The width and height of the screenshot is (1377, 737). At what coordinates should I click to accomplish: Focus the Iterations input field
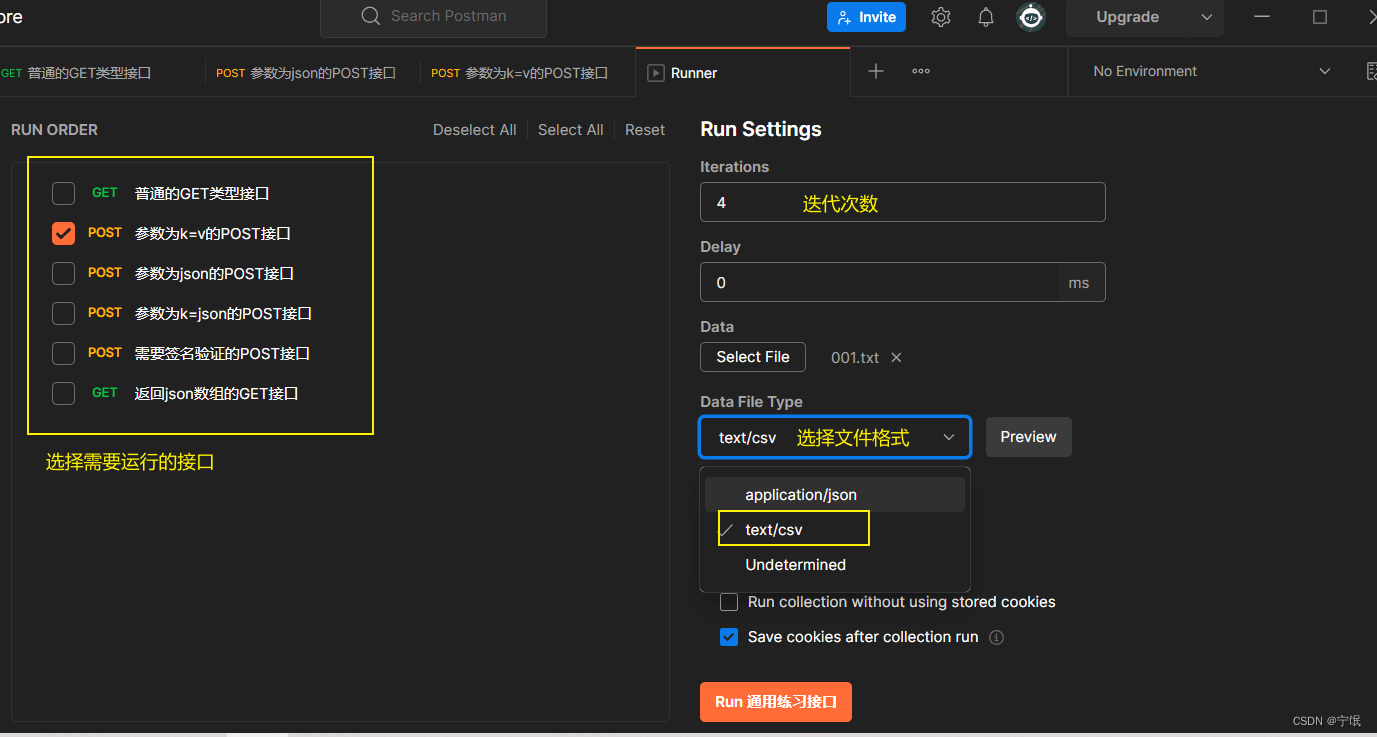pos(902,202)
